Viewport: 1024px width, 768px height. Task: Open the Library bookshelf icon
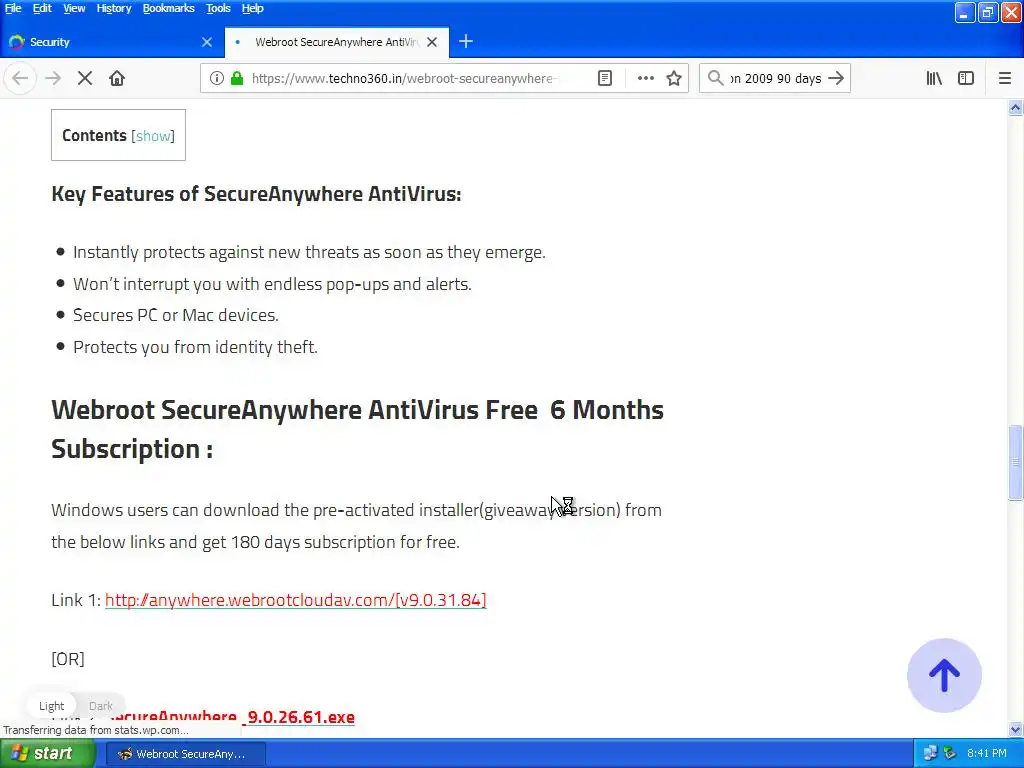[x=934, y=78]
